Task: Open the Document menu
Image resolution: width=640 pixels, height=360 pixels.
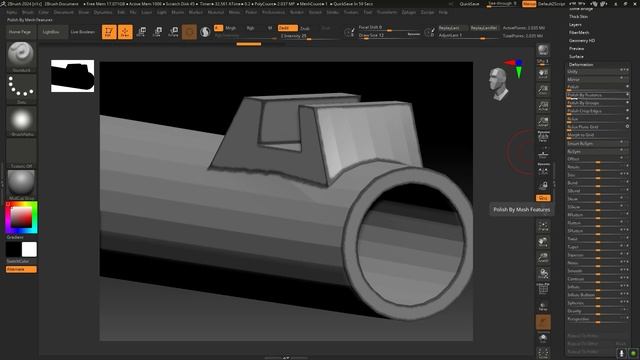Action: [64, 12]
